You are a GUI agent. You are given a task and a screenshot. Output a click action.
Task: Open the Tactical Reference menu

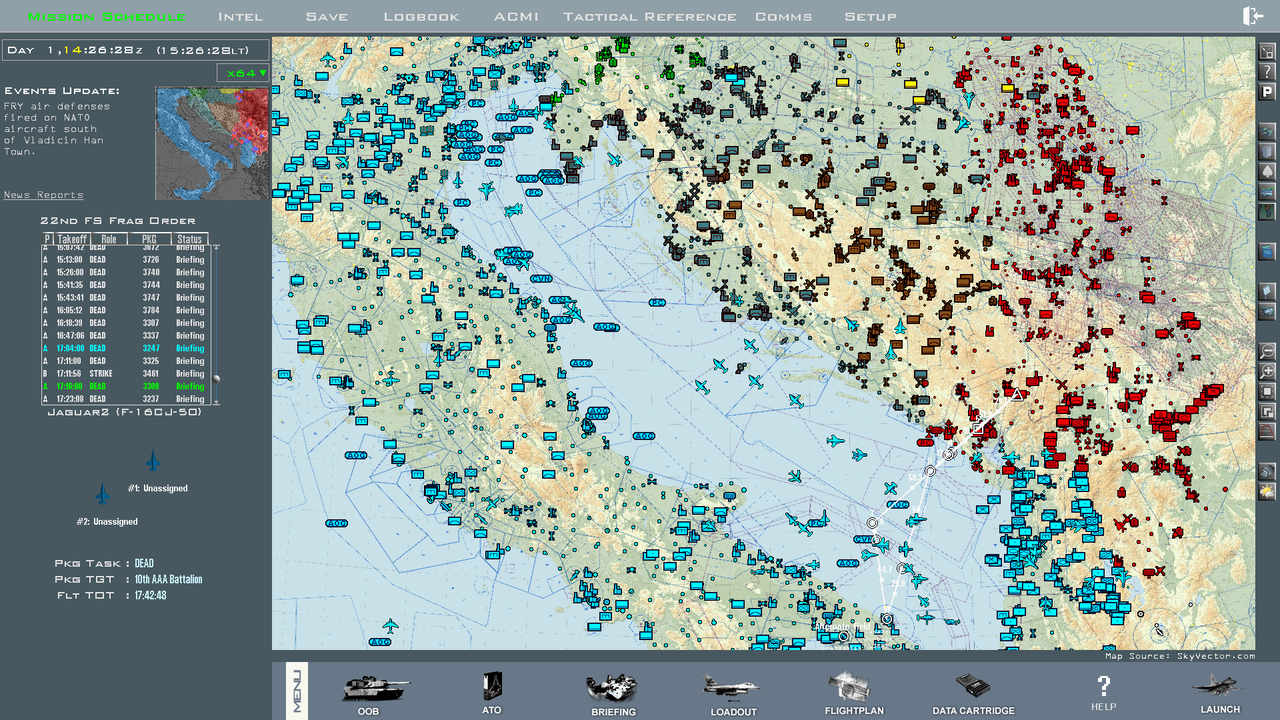pyautogui.click(x=650, y=17)
